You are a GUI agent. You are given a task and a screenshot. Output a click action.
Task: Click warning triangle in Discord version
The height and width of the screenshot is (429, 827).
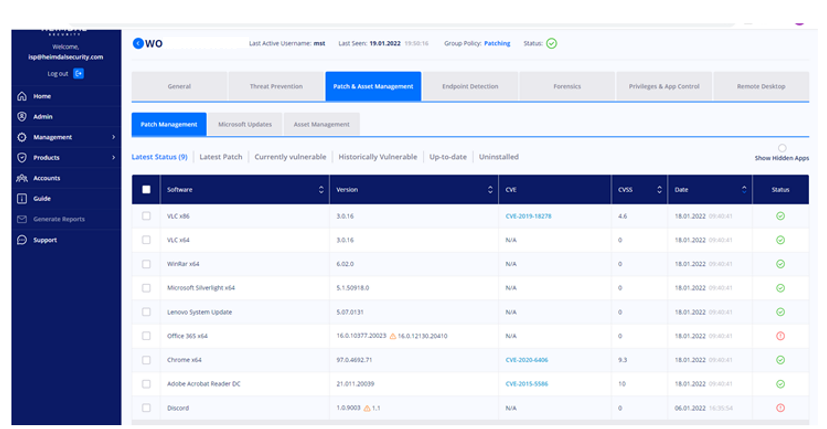pos(367,408)
